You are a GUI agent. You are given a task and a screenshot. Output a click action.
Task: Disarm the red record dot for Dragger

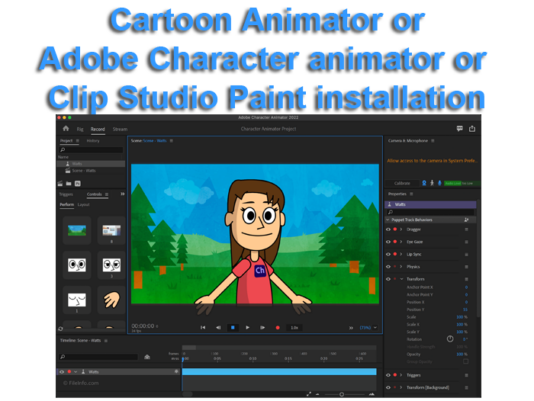(395, 229)
